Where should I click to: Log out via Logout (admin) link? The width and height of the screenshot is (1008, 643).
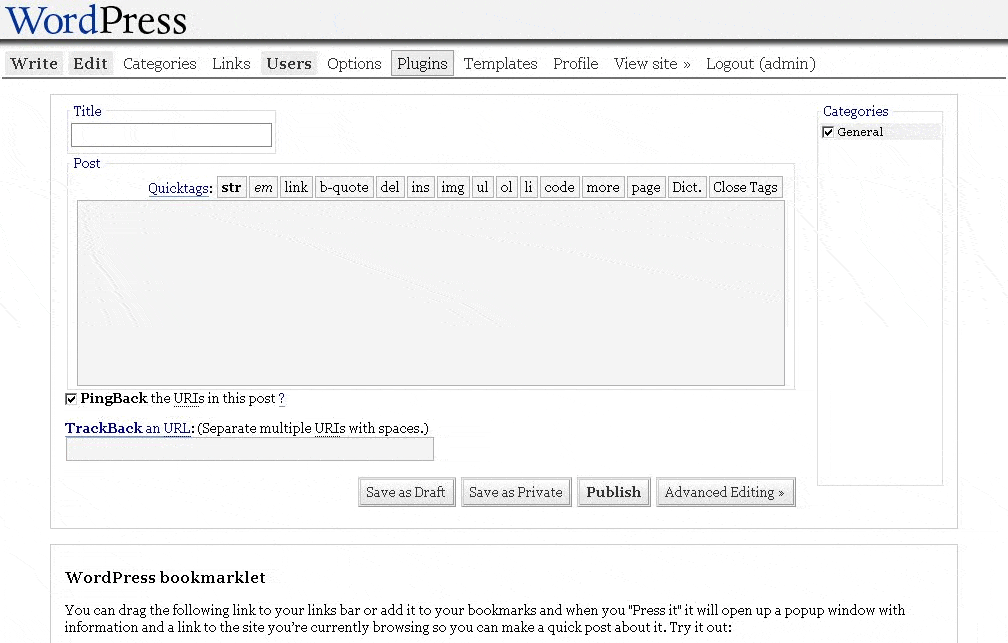[x=760, y=64]
